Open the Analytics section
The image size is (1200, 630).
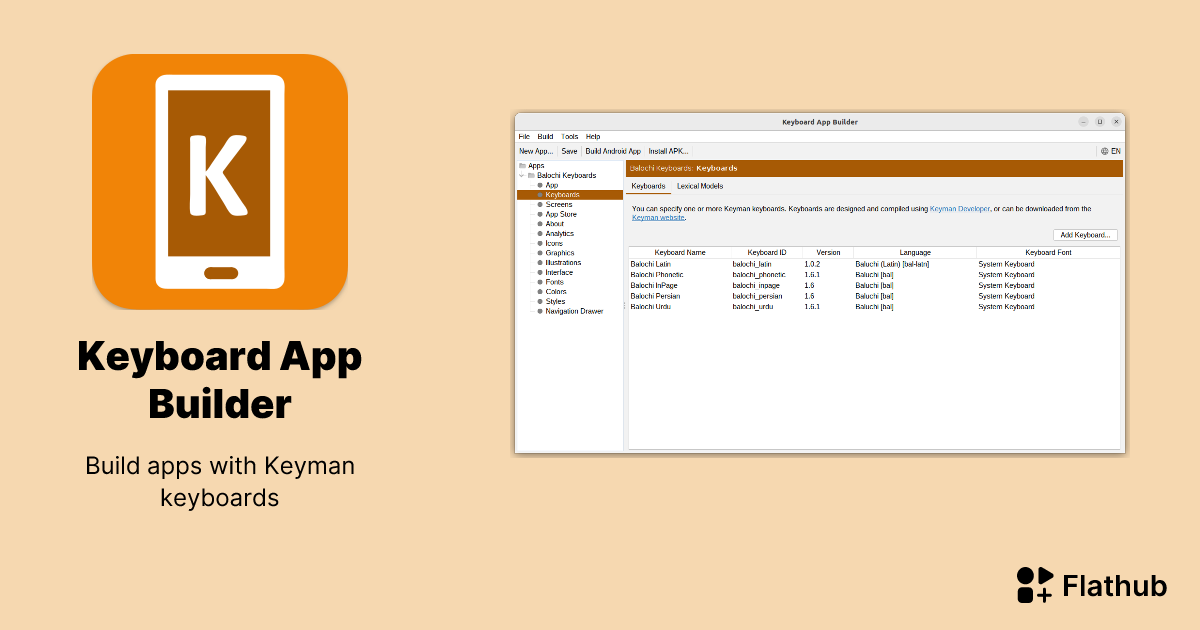tap(561, 233)
